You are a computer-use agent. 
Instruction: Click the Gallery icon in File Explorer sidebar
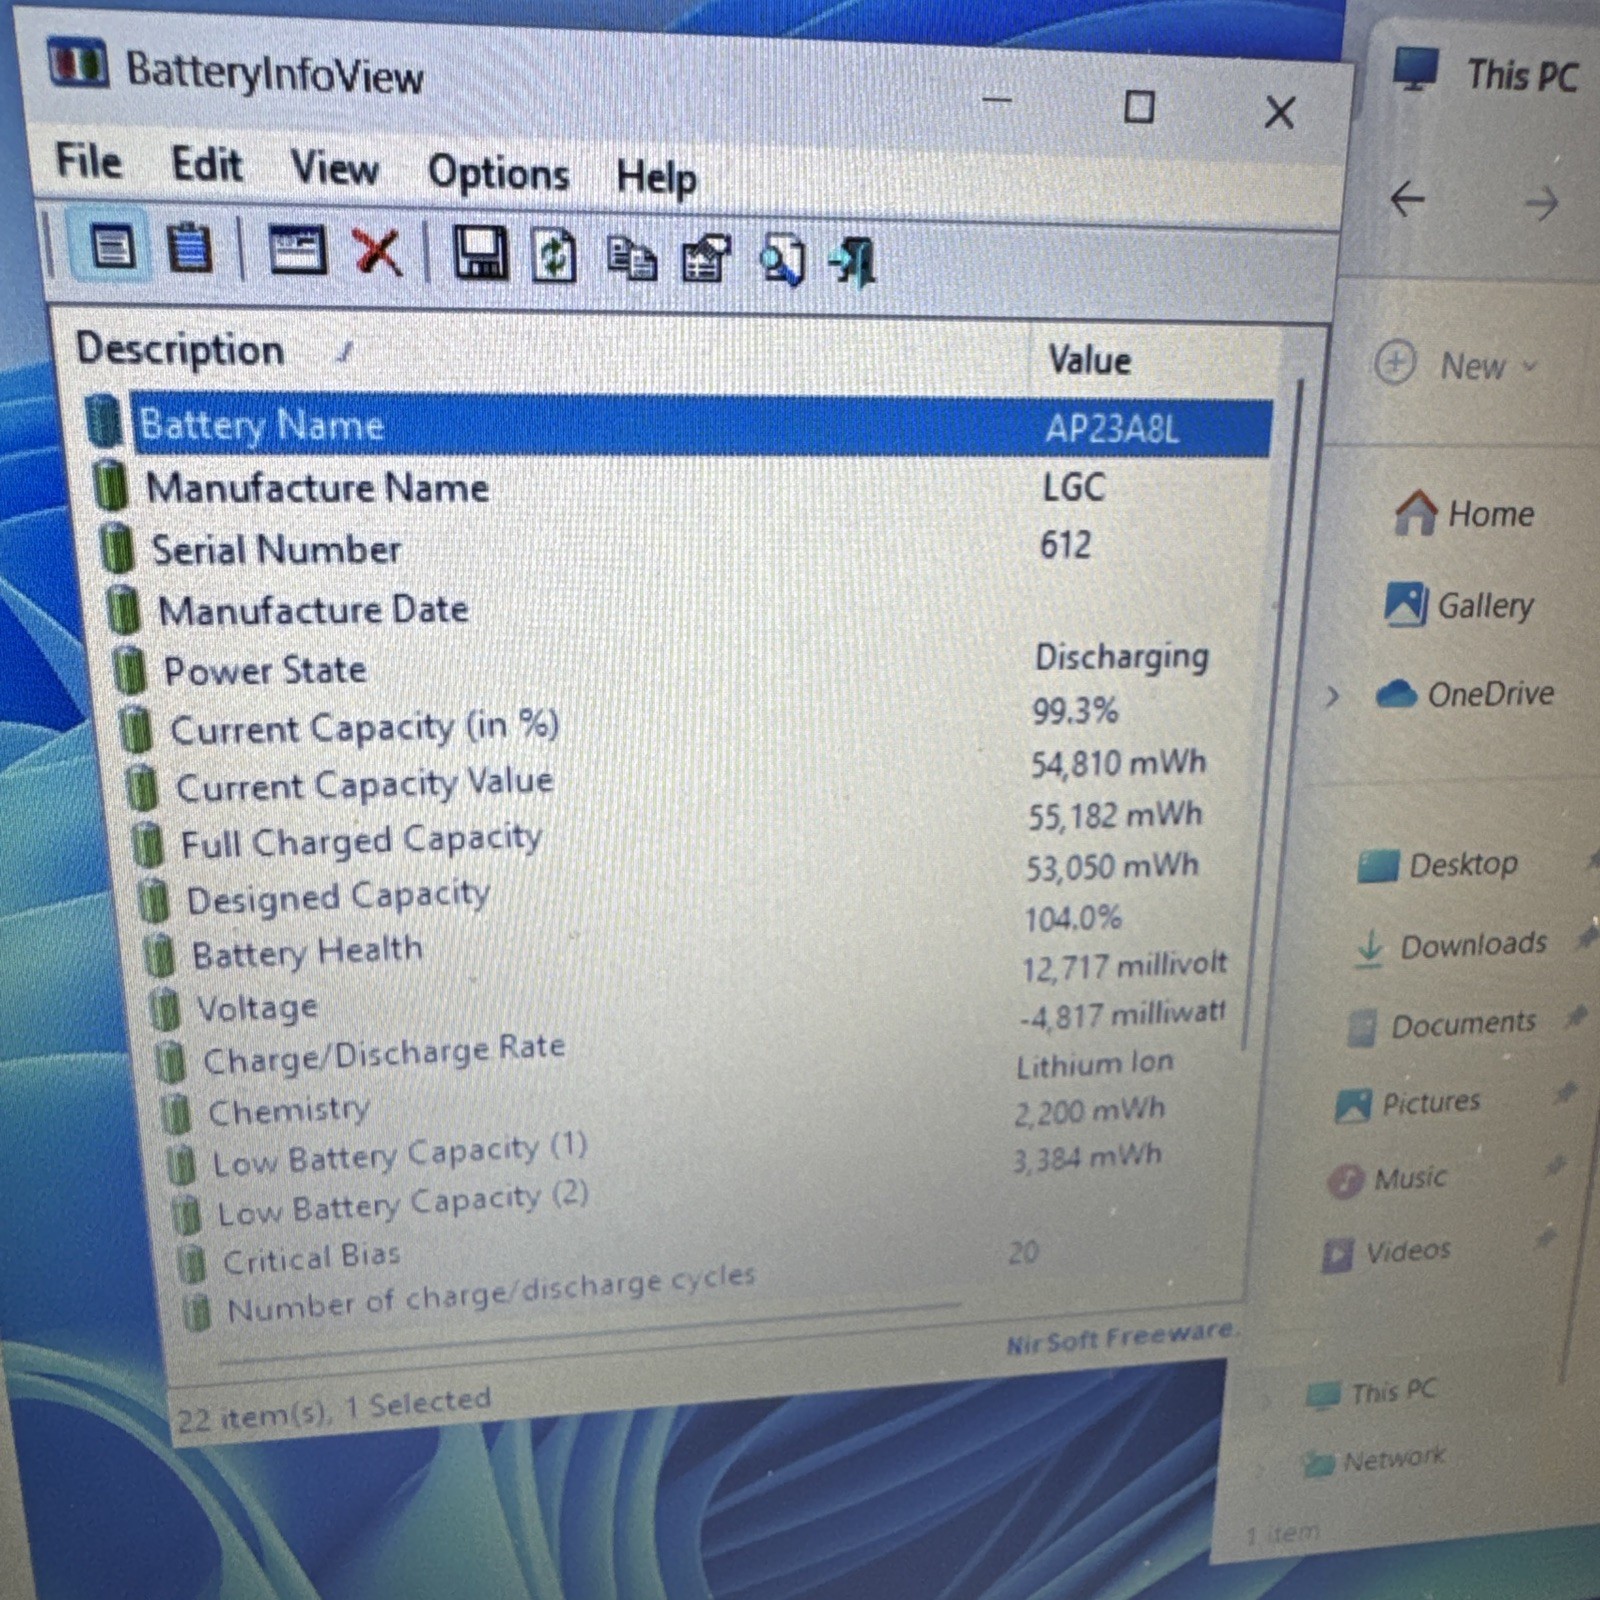click(1405, 604)
